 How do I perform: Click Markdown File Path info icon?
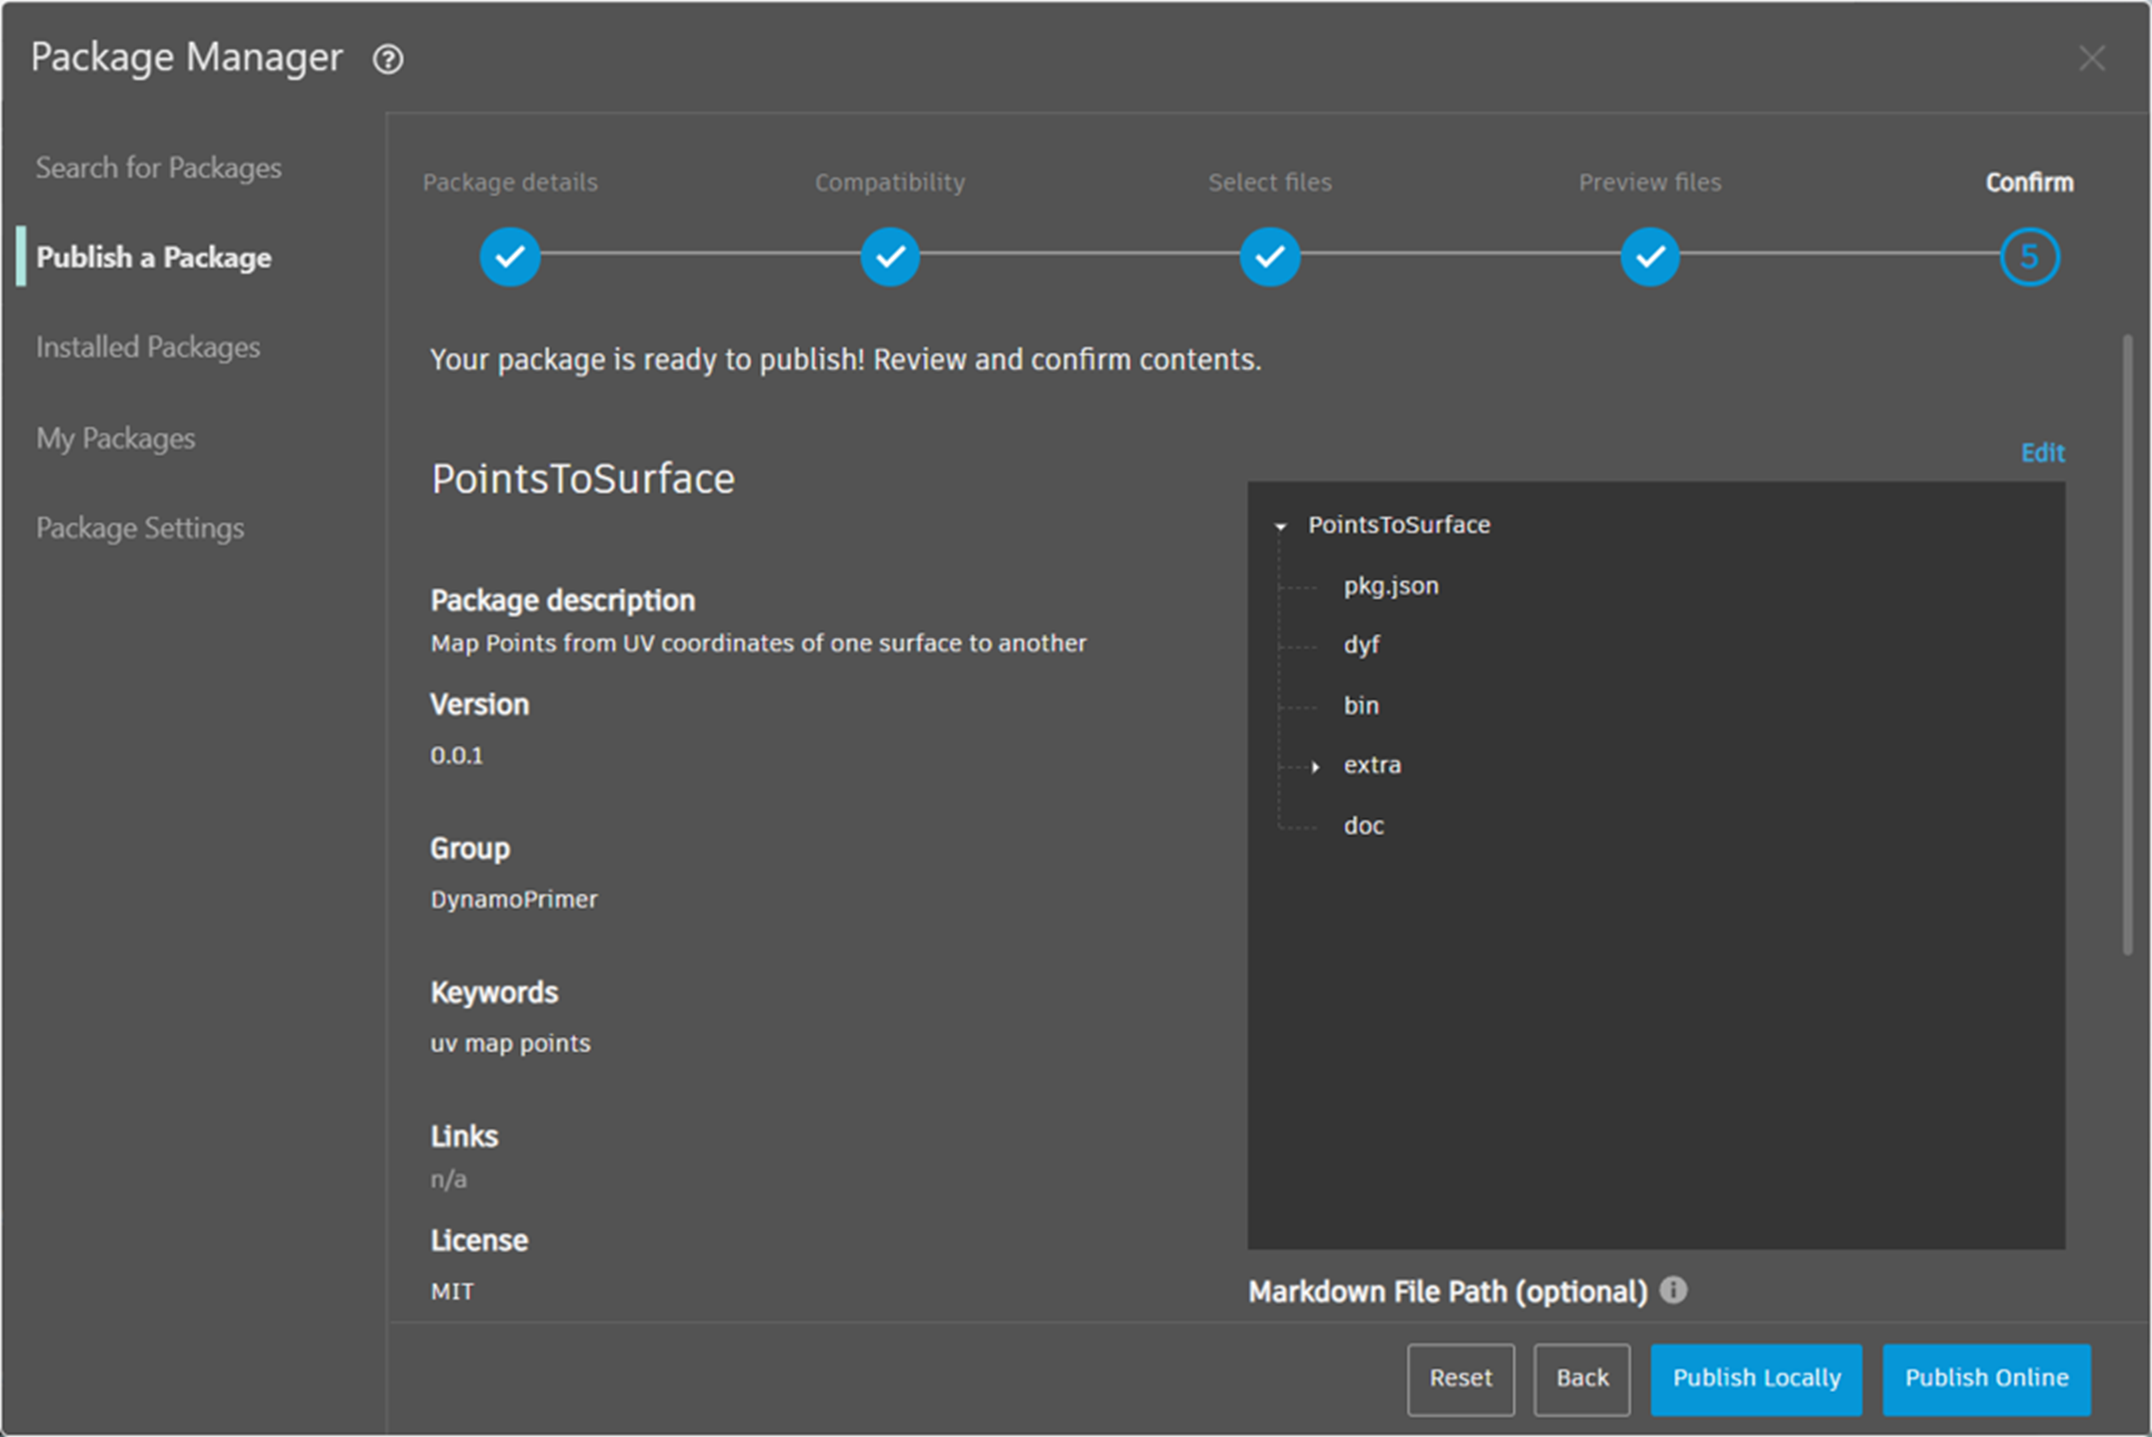click(x=1673, y=1290)
